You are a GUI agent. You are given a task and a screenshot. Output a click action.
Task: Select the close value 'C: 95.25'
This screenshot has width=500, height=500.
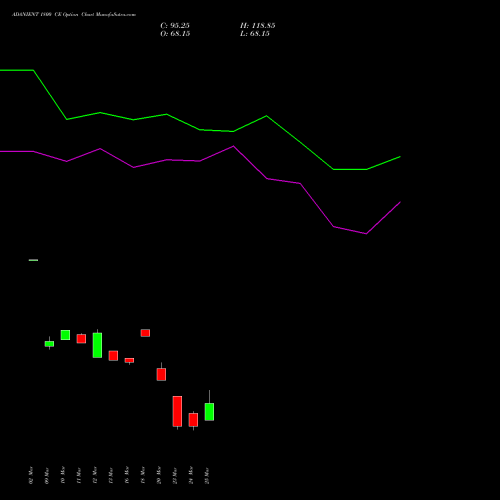click(x=175, y=26)
